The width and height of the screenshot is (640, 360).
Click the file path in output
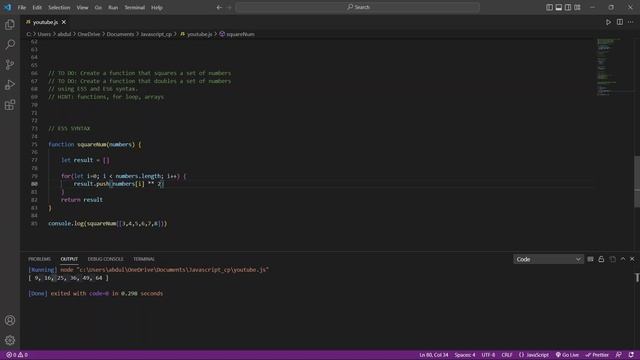pos(172,270)
